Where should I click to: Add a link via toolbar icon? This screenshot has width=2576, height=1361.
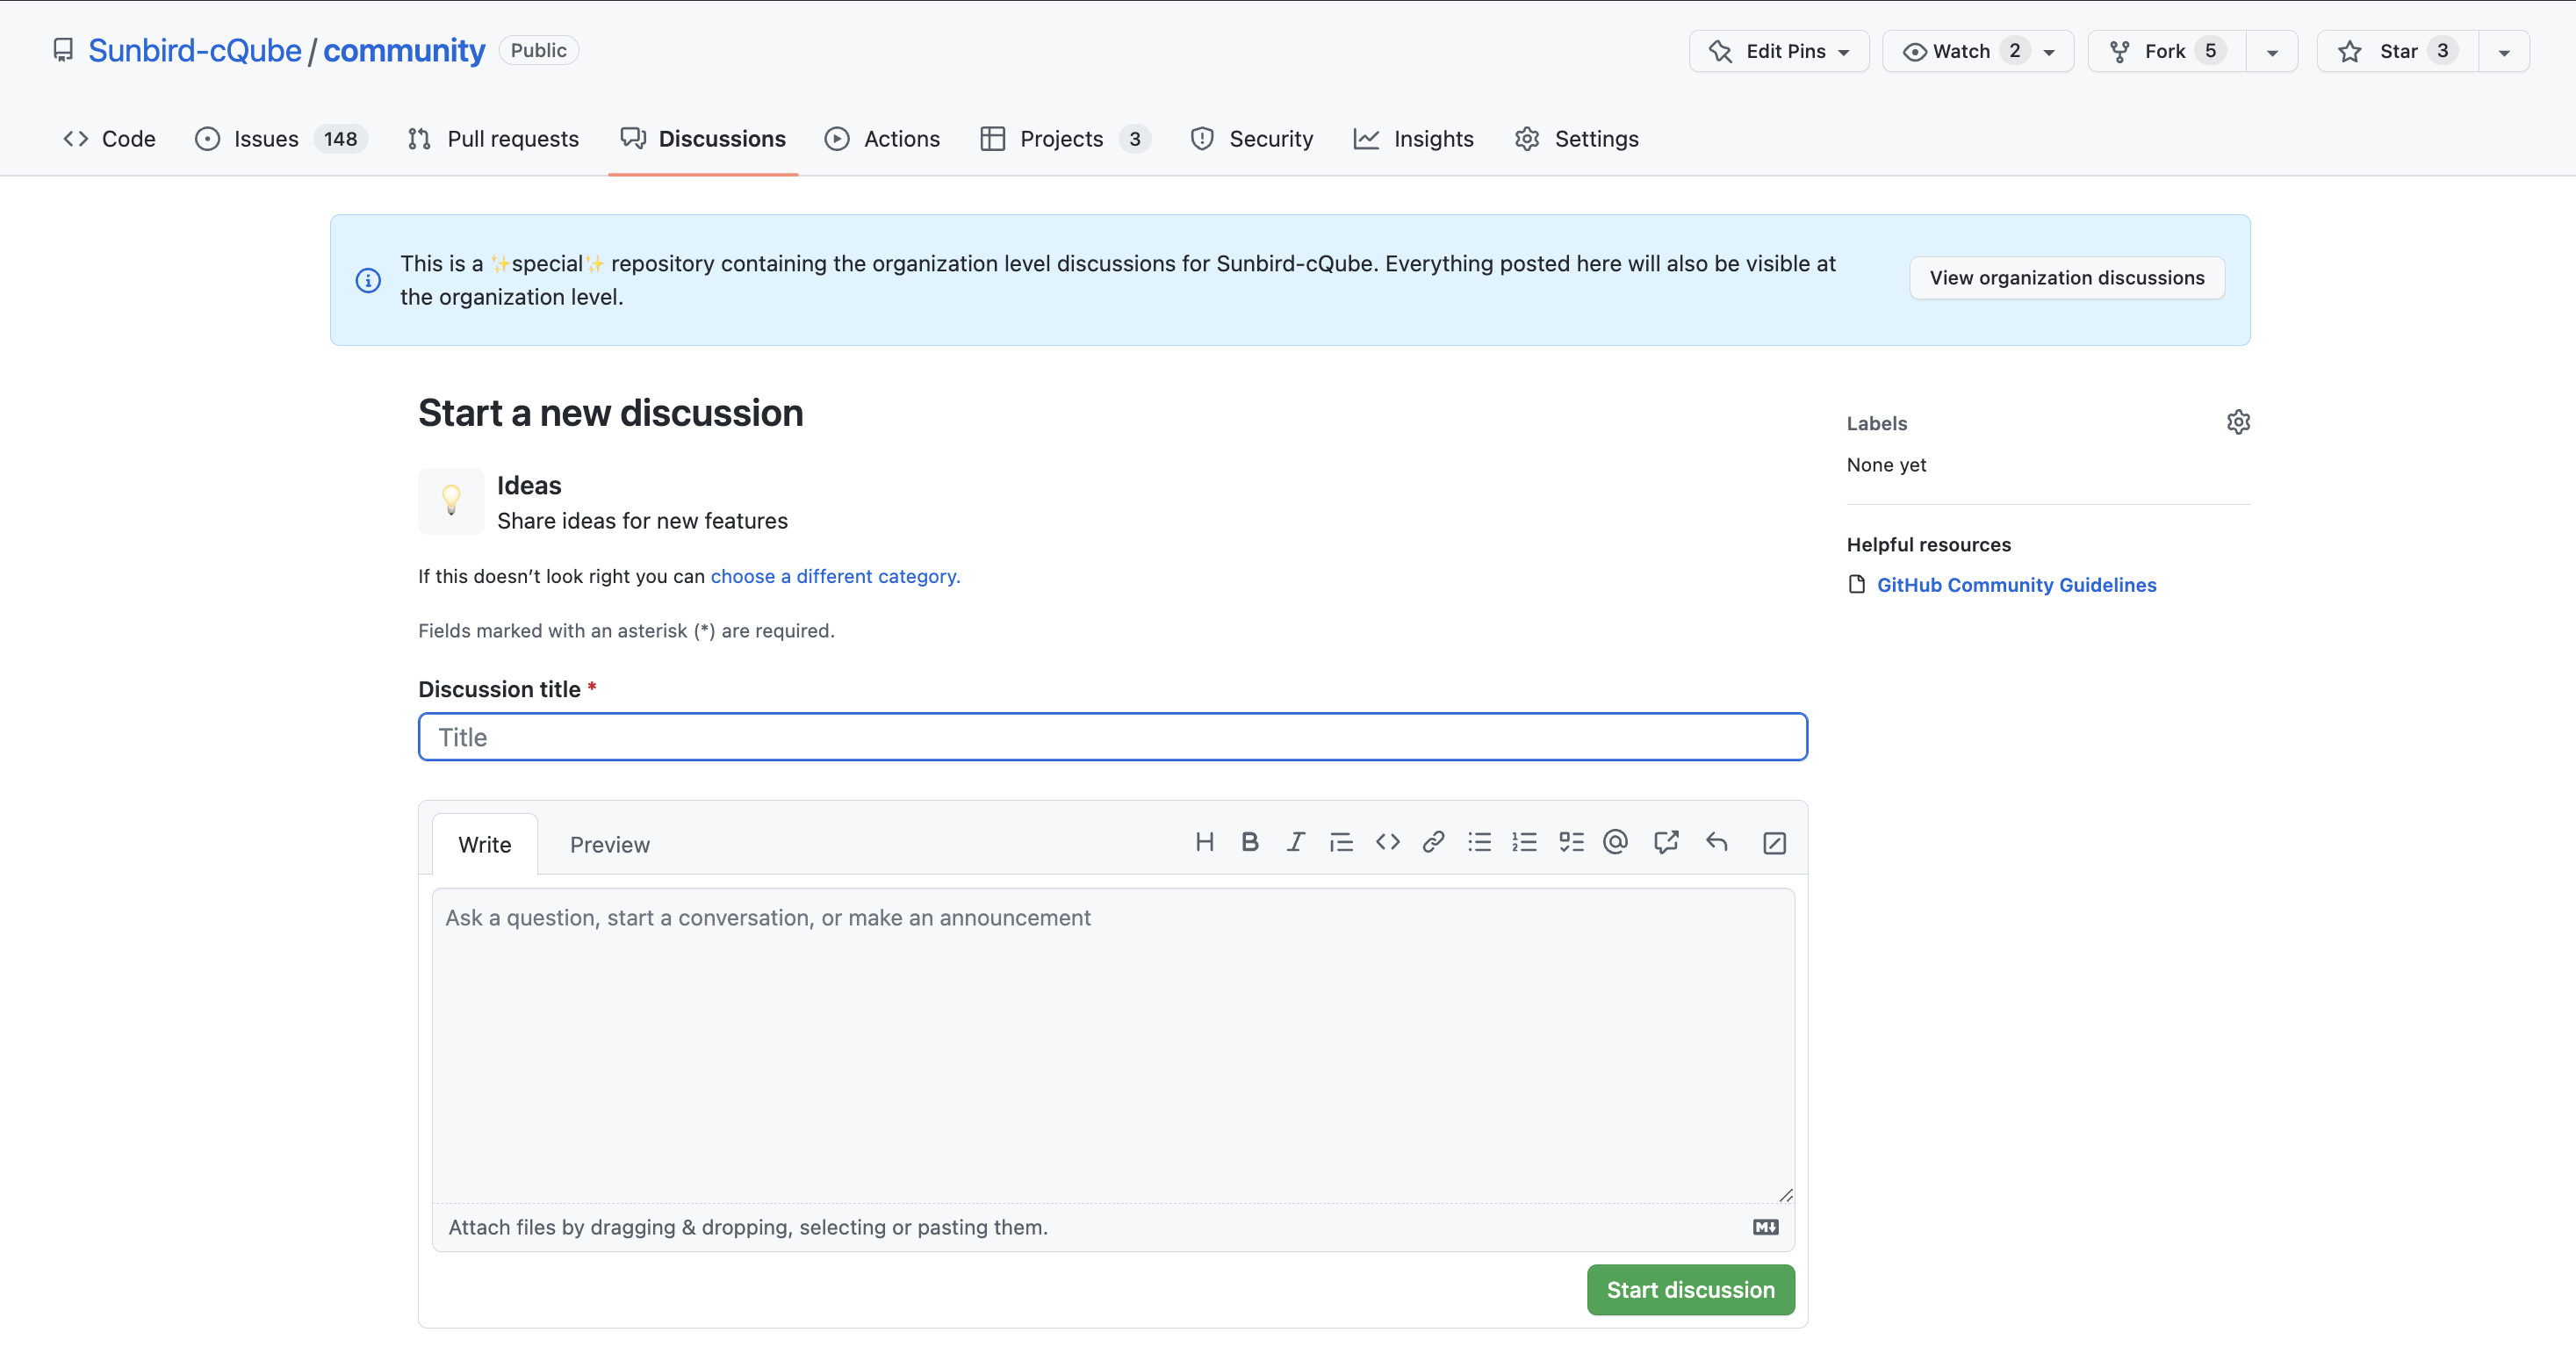coord(1433,842)
